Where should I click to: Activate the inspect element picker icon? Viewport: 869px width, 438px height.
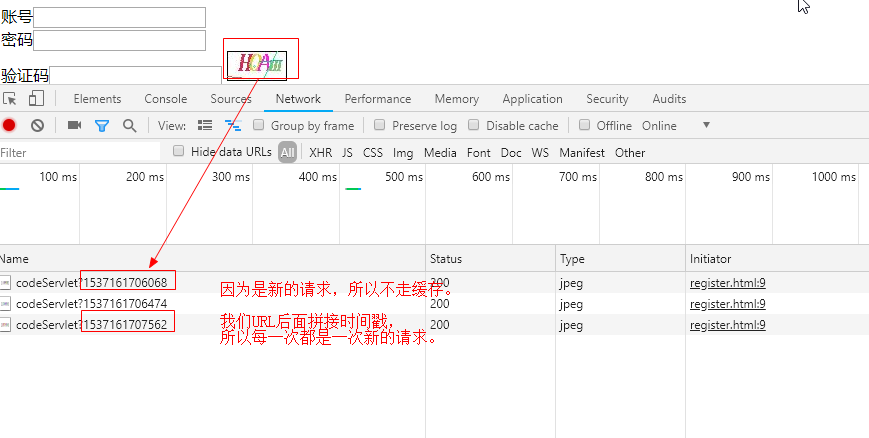tap(9, 99)
